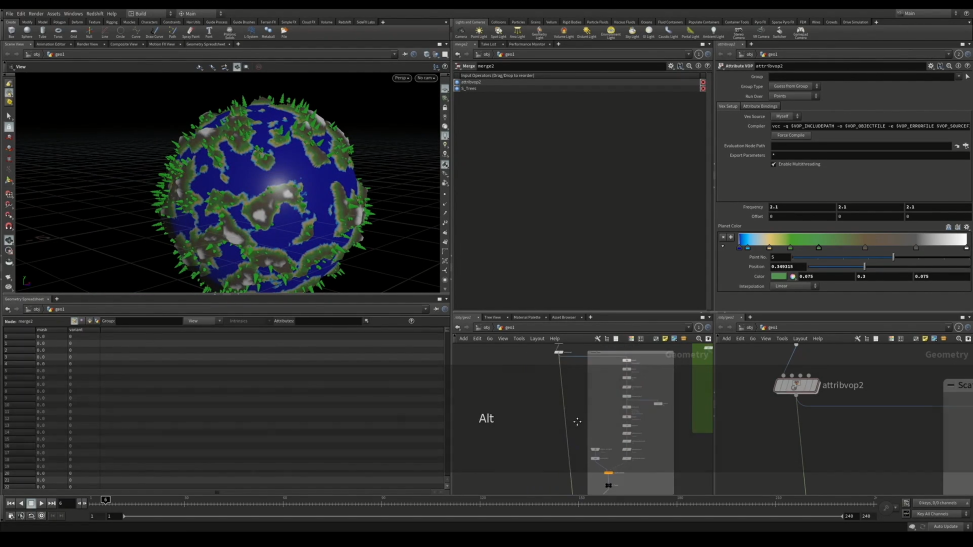The image size is (973, 547).
Task: Open the Render menu
Action: pyautogui.click(x=36, y=13)
